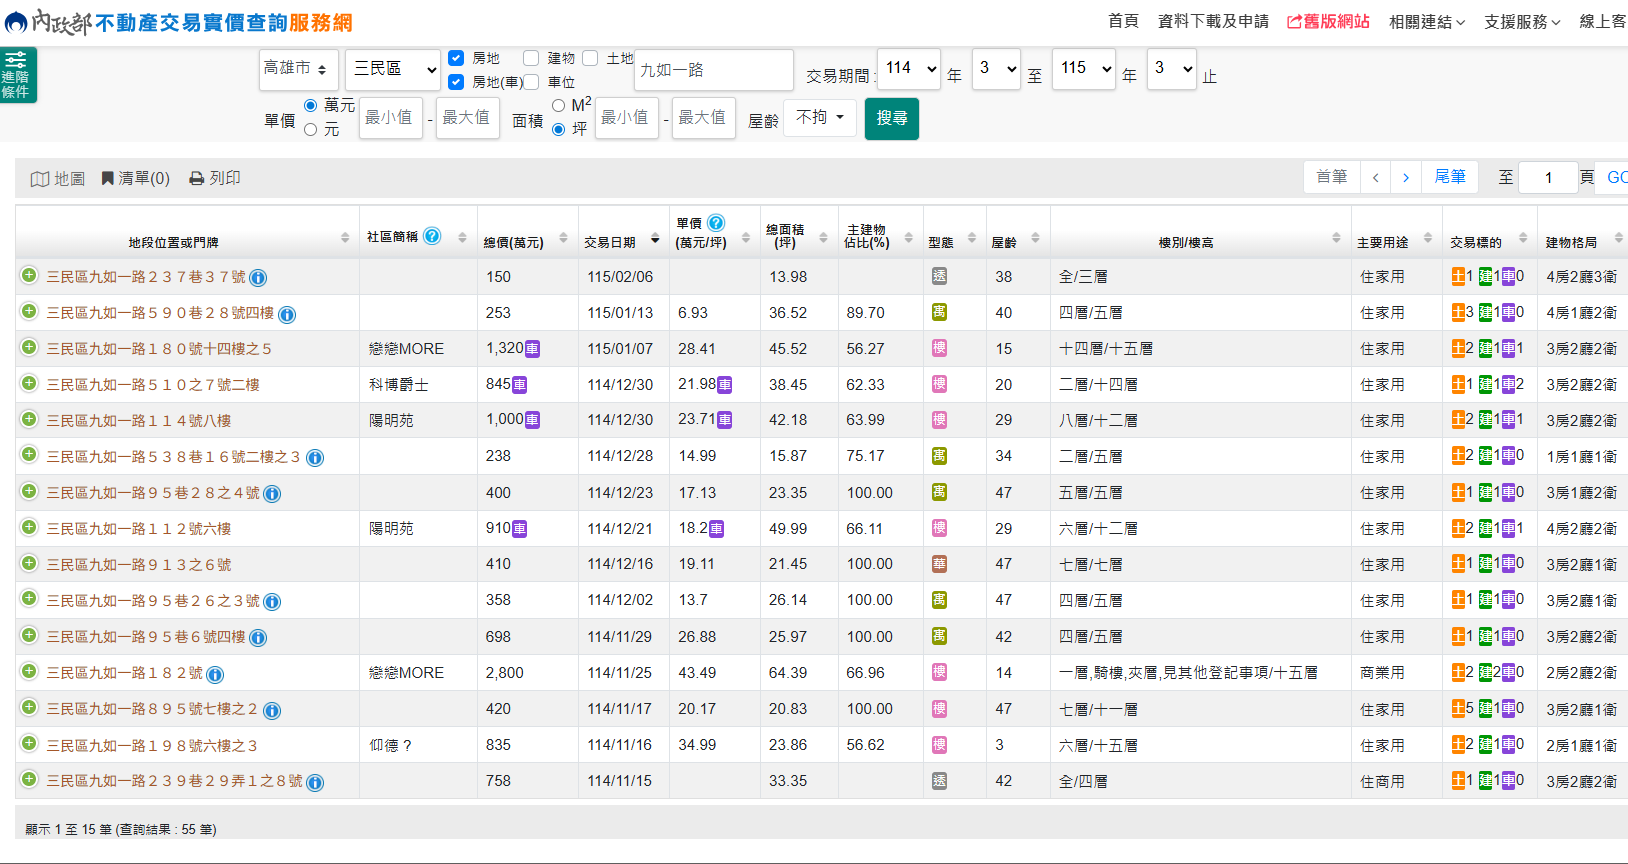This screenshot has height=864, width=1628.
Task: Select the M² area radio button
Action: coord(558,105)
